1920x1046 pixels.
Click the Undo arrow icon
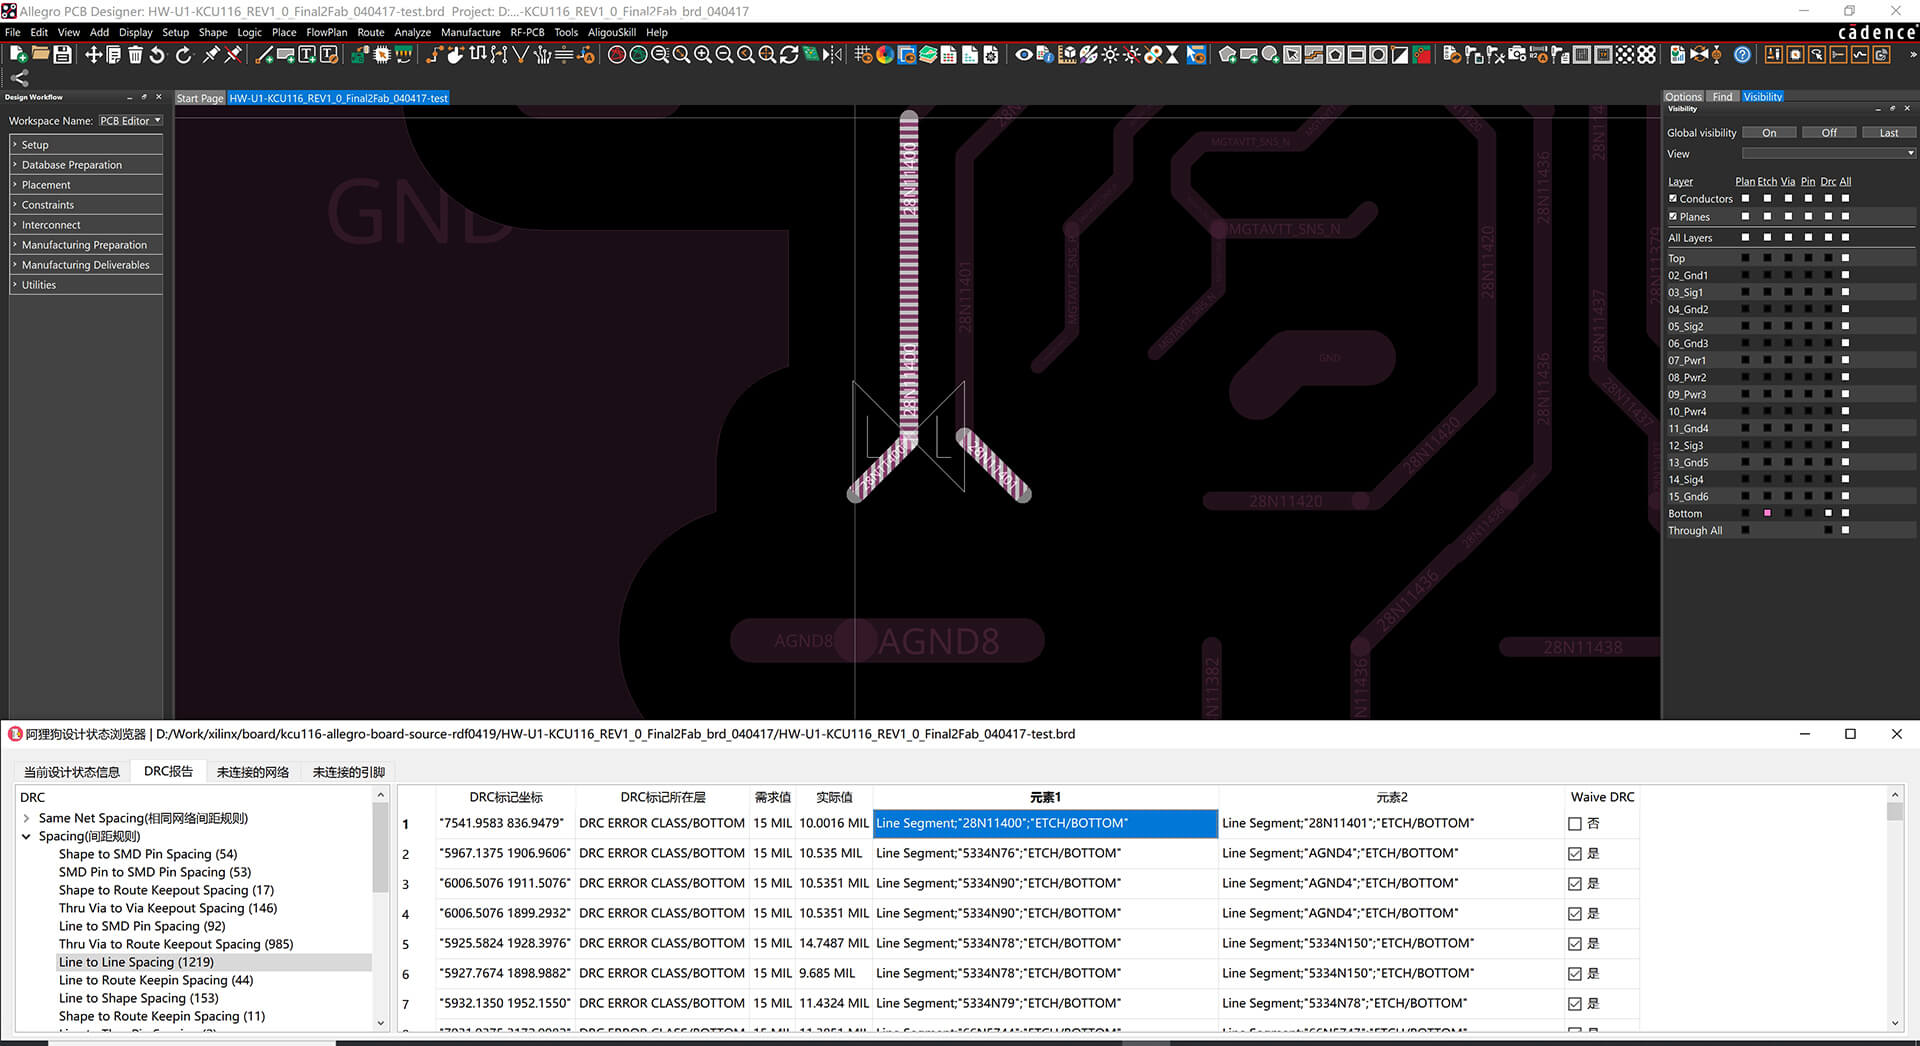[x=157, y=54]
